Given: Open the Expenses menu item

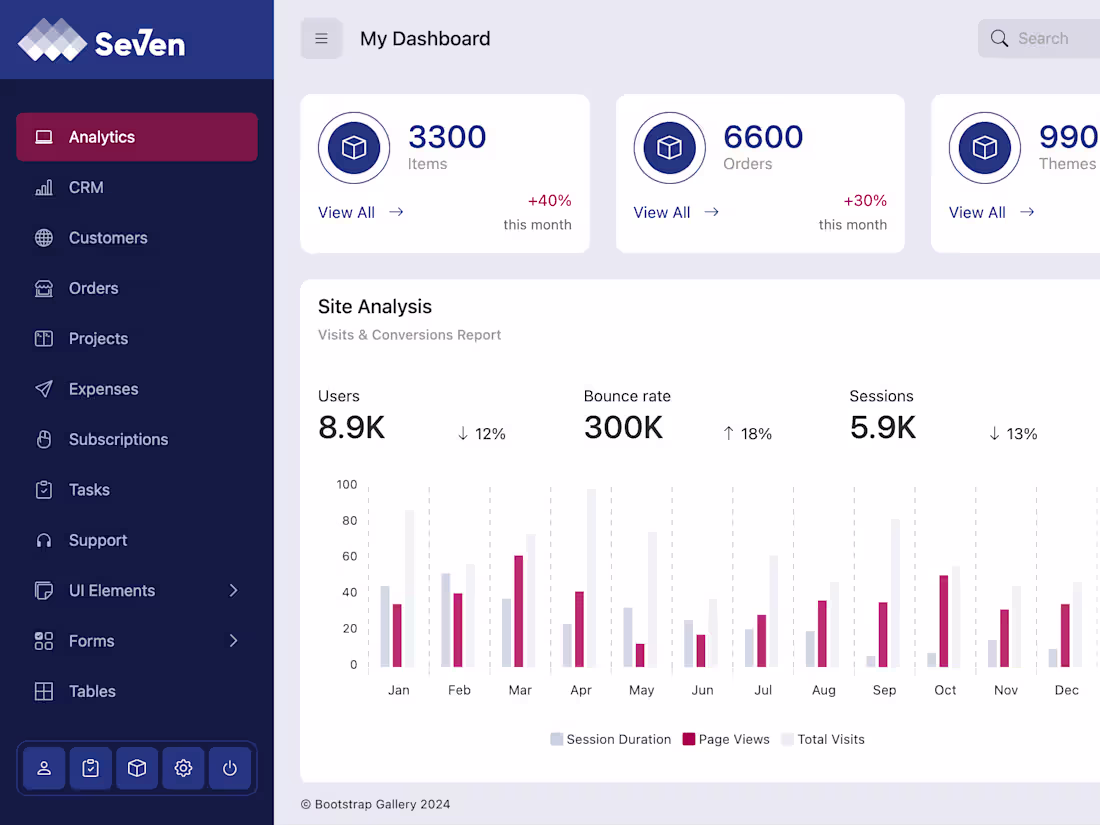Looking at the screenshot, I should coord(137,389).
